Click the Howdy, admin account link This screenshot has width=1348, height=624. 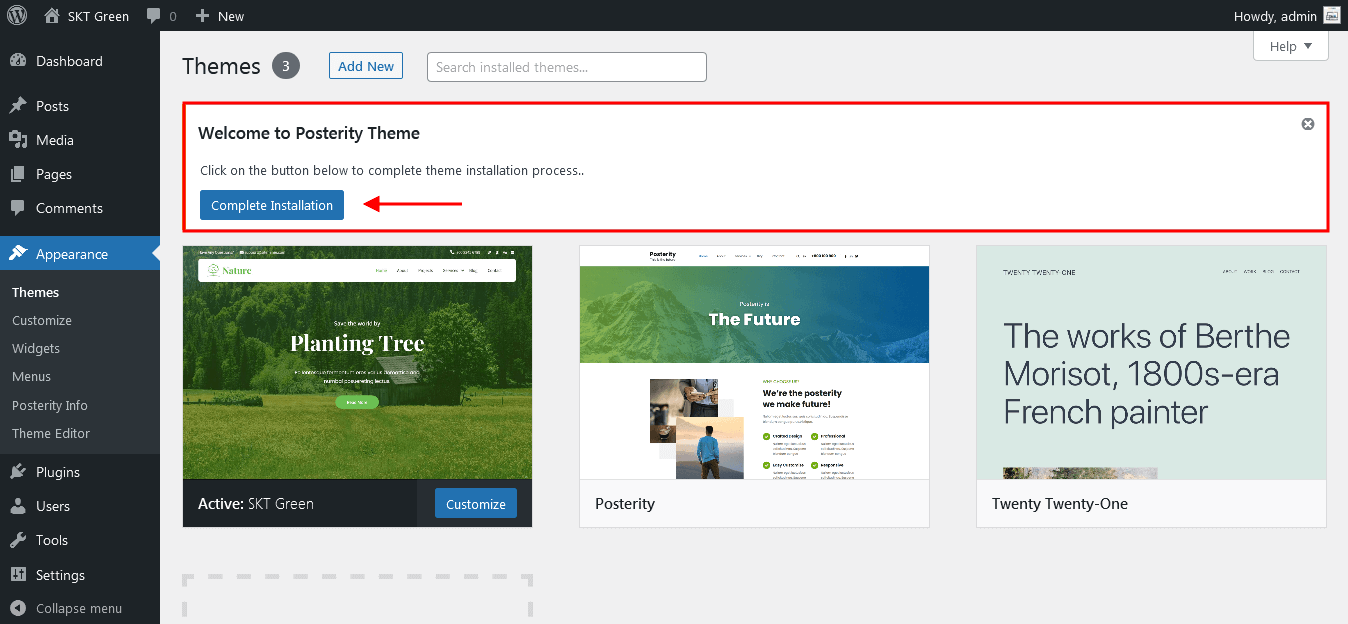tap(1275, 16)
